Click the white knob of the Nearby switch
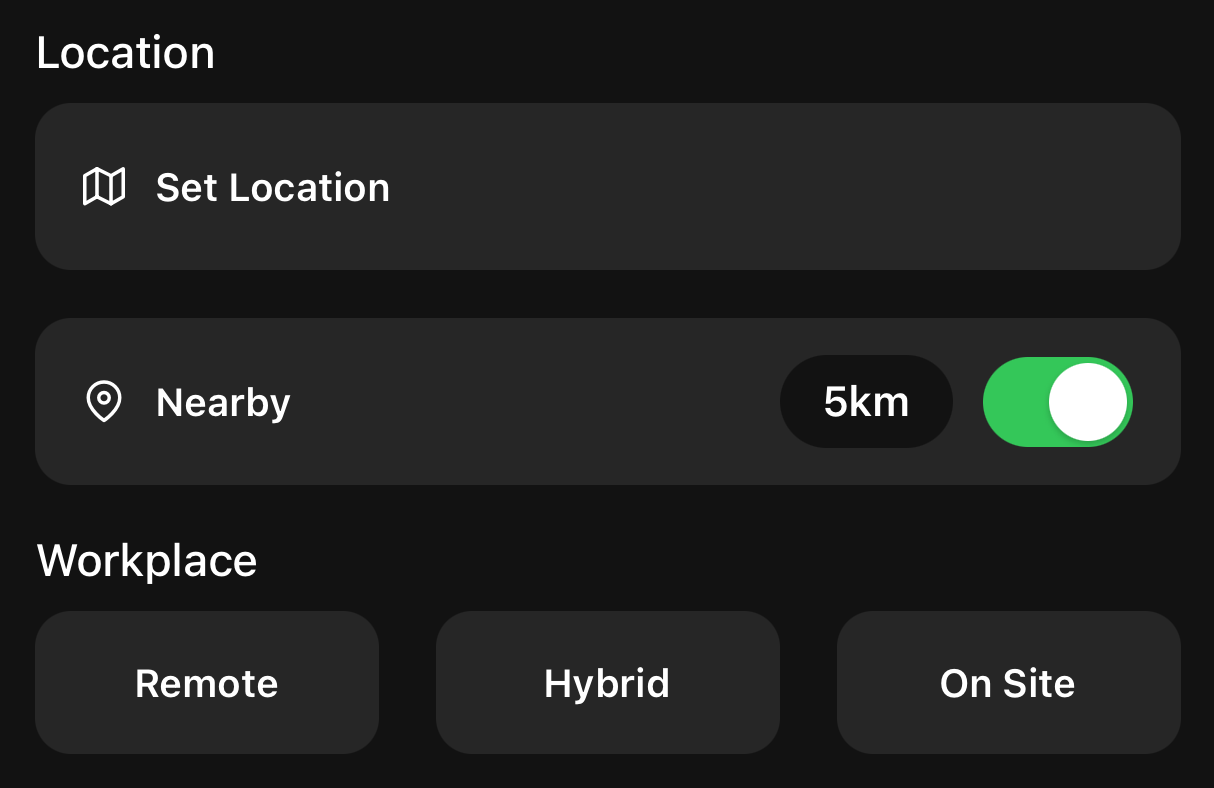The image size is (1214, 788). click(1088, 402)
